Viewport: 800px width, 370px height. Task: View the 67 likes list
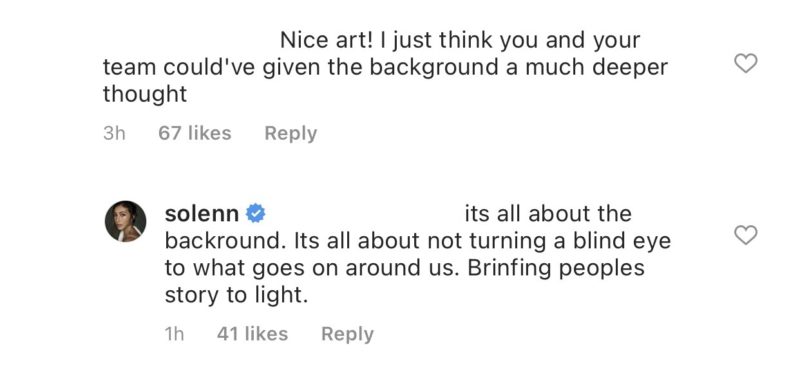point(194,133)
